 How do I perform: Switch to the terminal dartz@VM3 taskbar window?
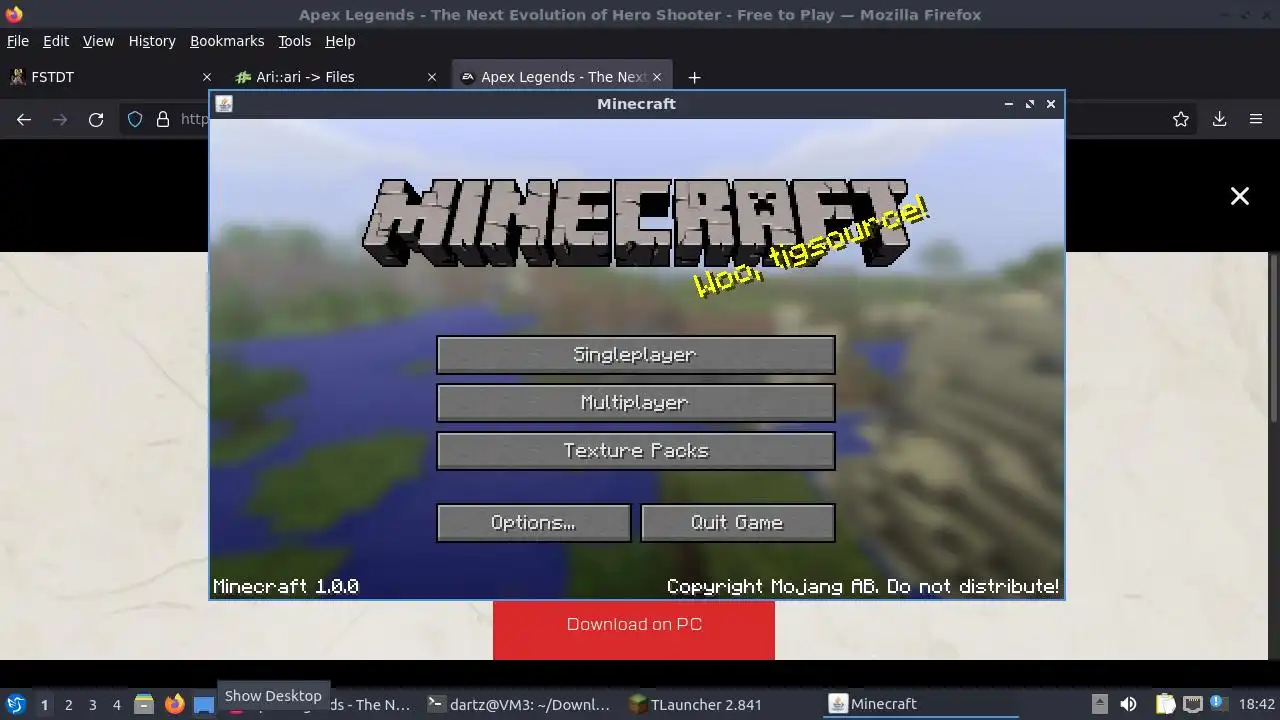[x=518, y=704]
